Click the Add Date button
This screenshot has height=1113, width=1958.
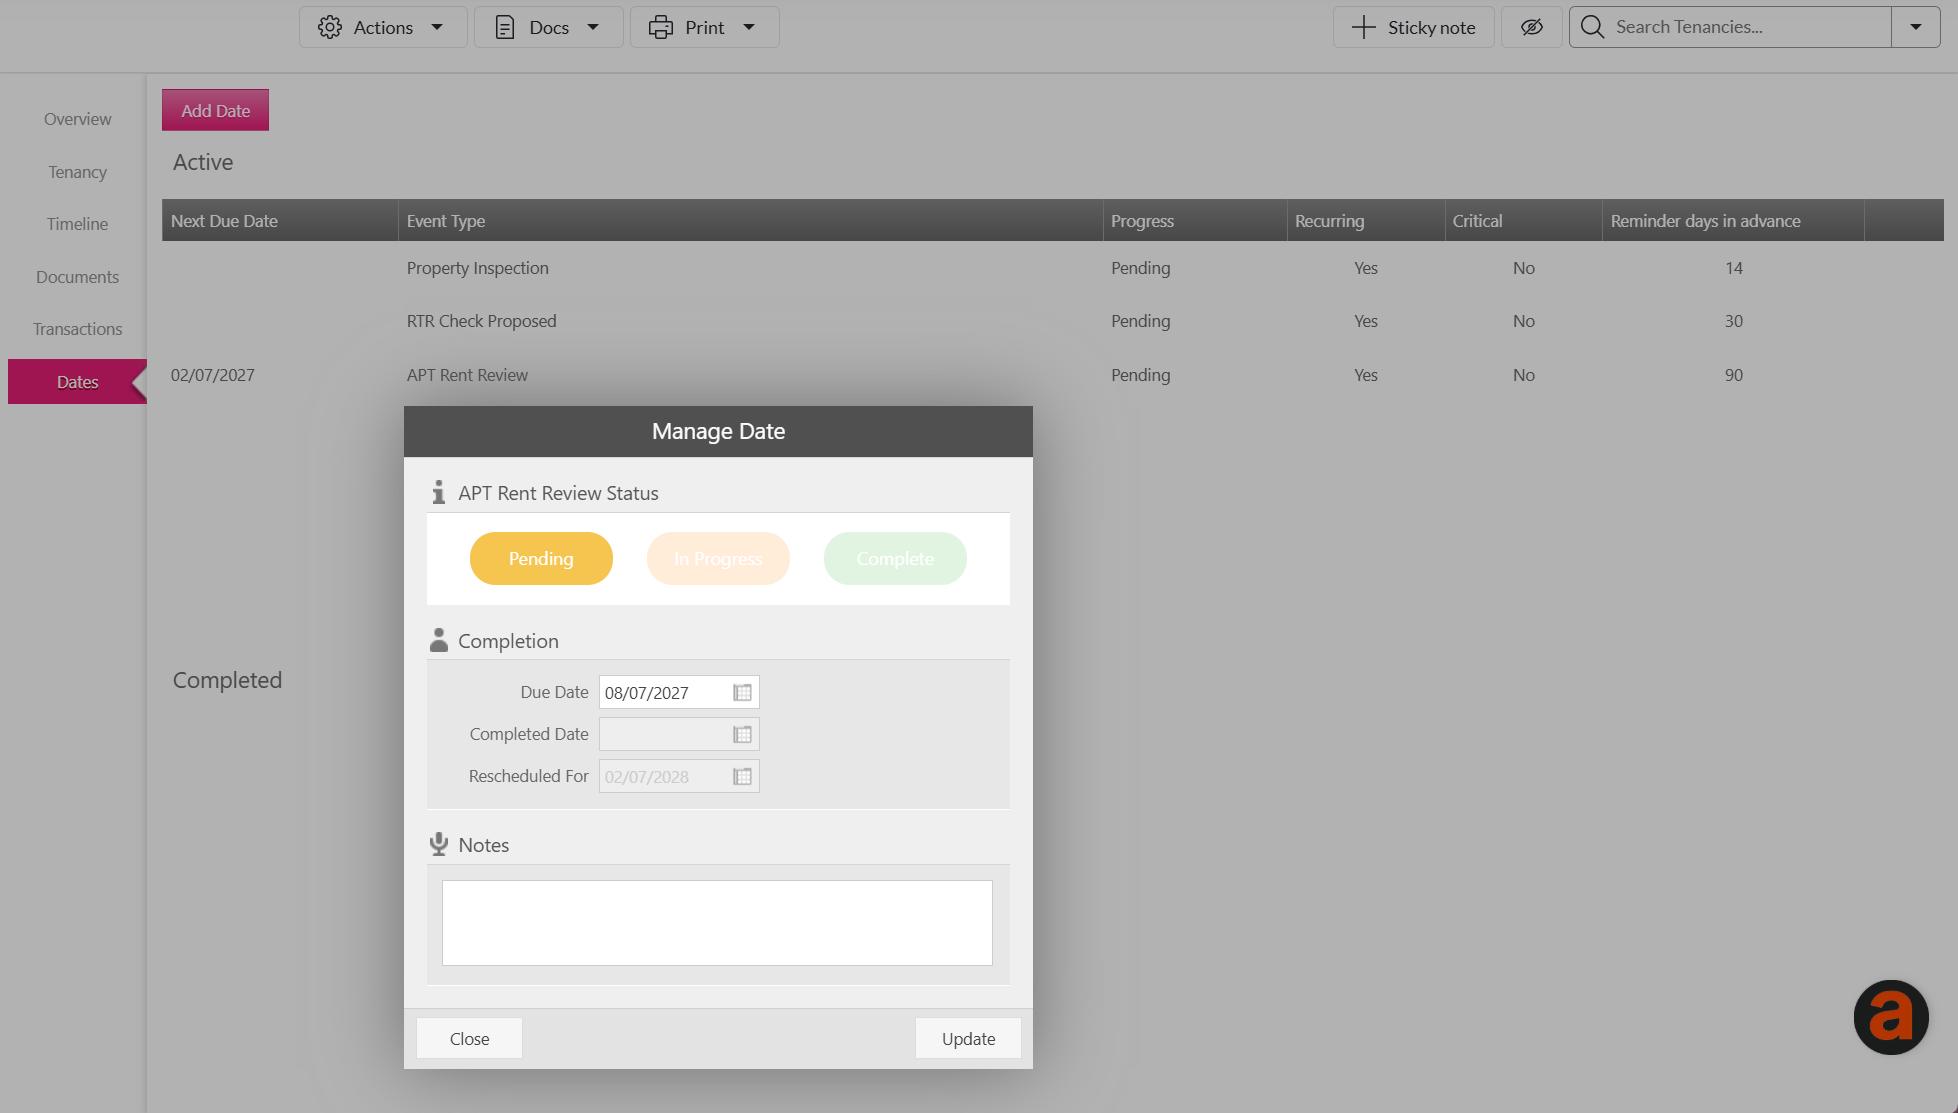215,110
